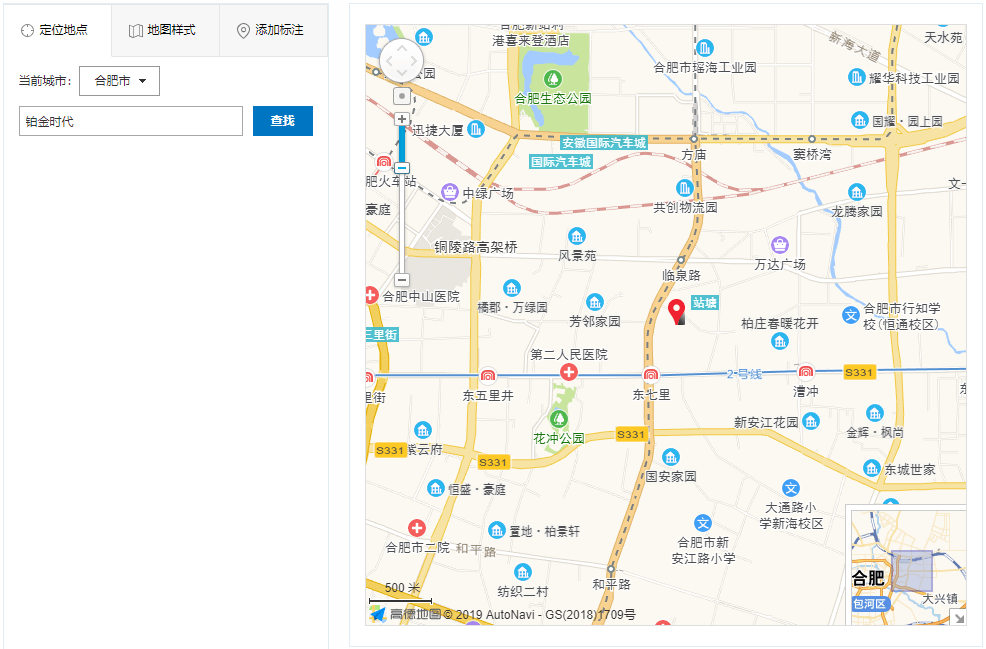This screenshot has width=986, height=649.
Task: Open the 合肥市 city dropdown
Action: pyautogui.click(x=119, y=81)
